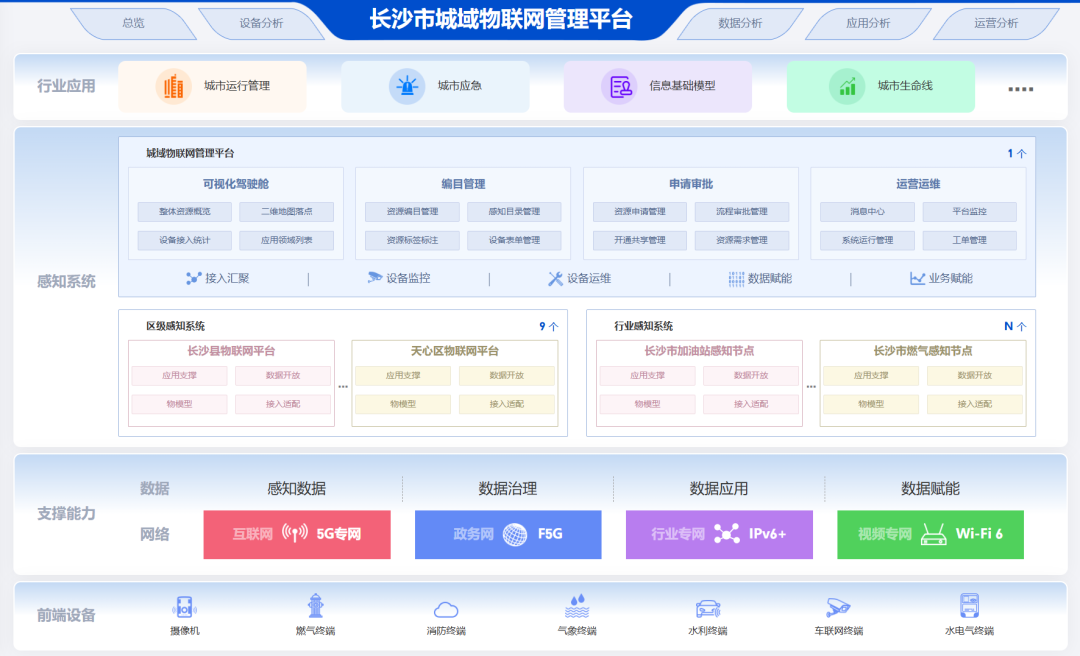Screen dimensions: 1080x656
Task: Open the 数据分析 tab
Action: [740, 23]
